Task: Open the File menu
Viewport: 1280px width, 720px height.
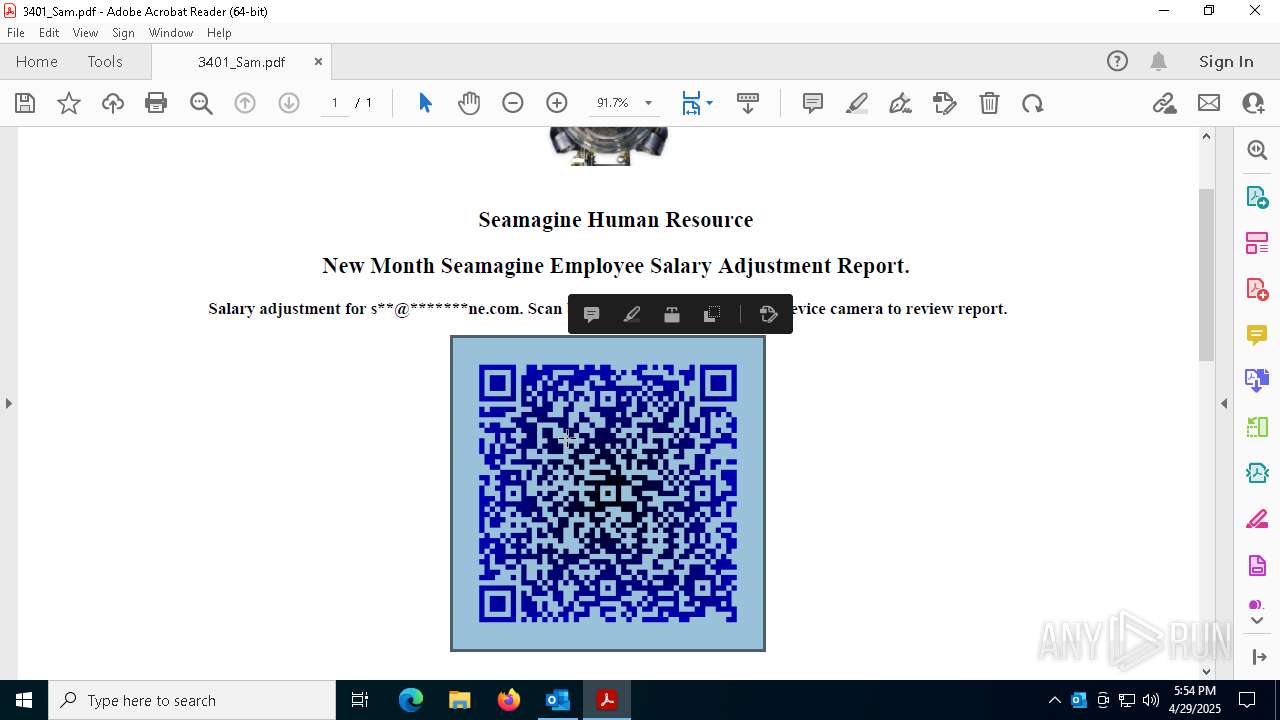Action: tap(16, 33)
